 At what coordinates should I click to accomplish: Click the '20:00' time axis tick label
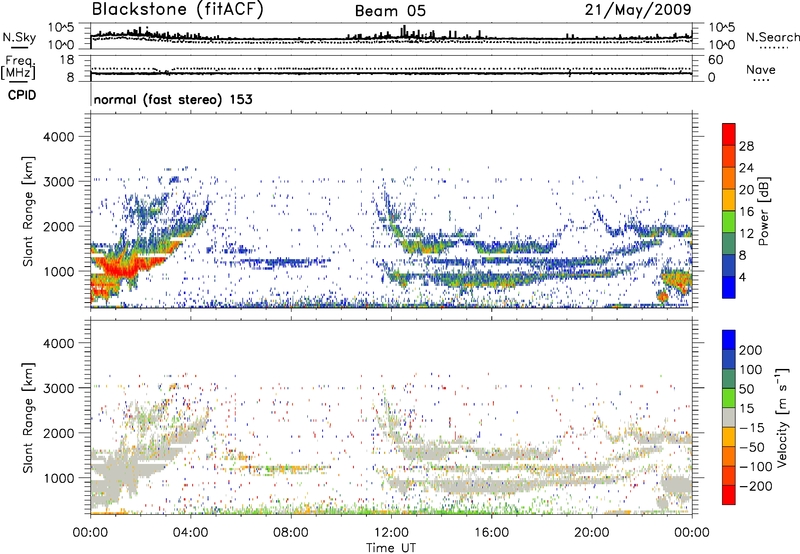click(x=592, y=533)
